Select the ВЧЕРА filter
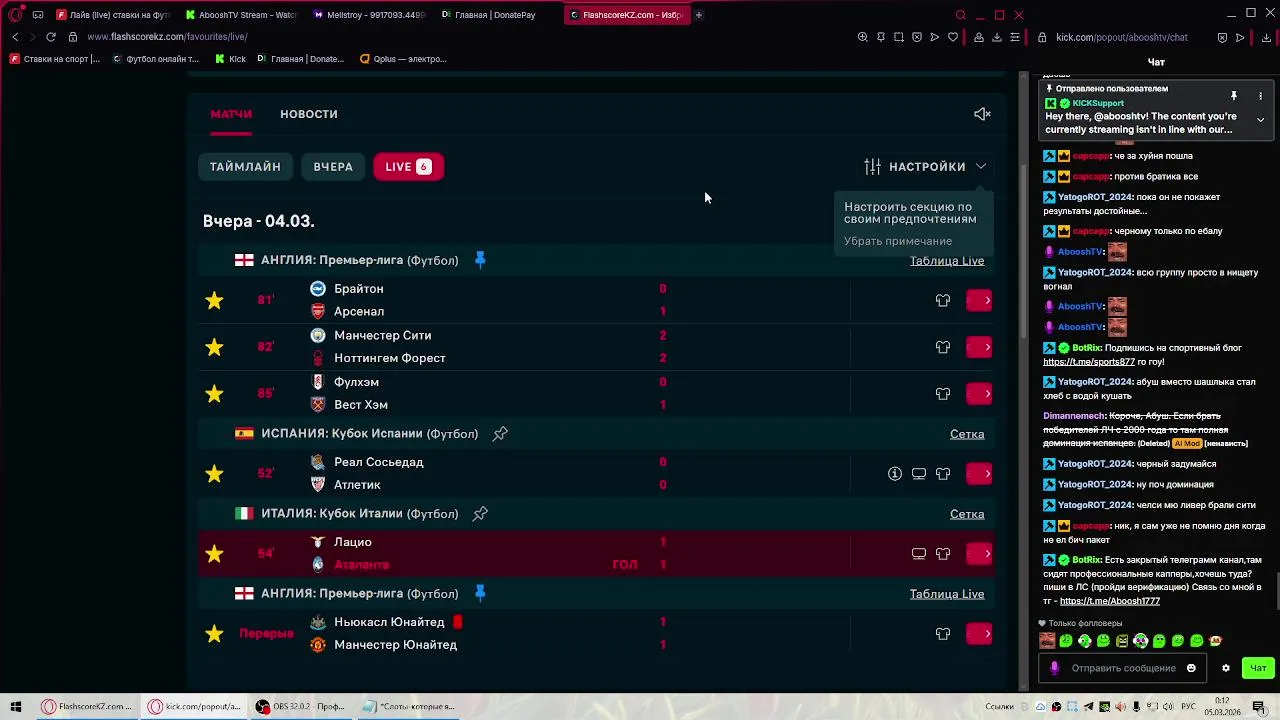1280x720 pixels. point(333,167)
